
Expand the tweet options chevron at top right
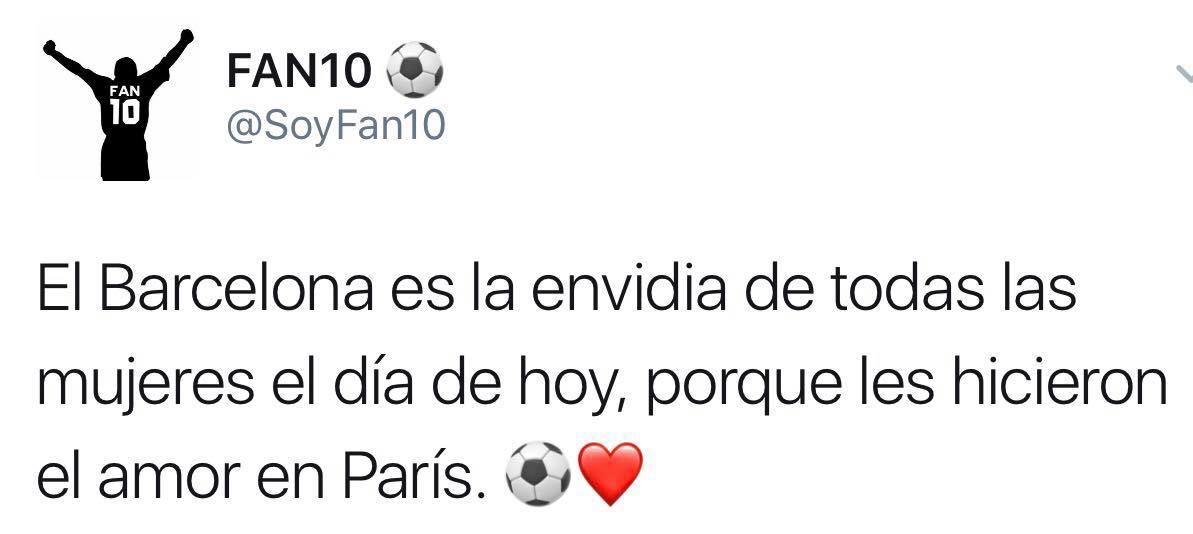click(x=1184, y=74)
